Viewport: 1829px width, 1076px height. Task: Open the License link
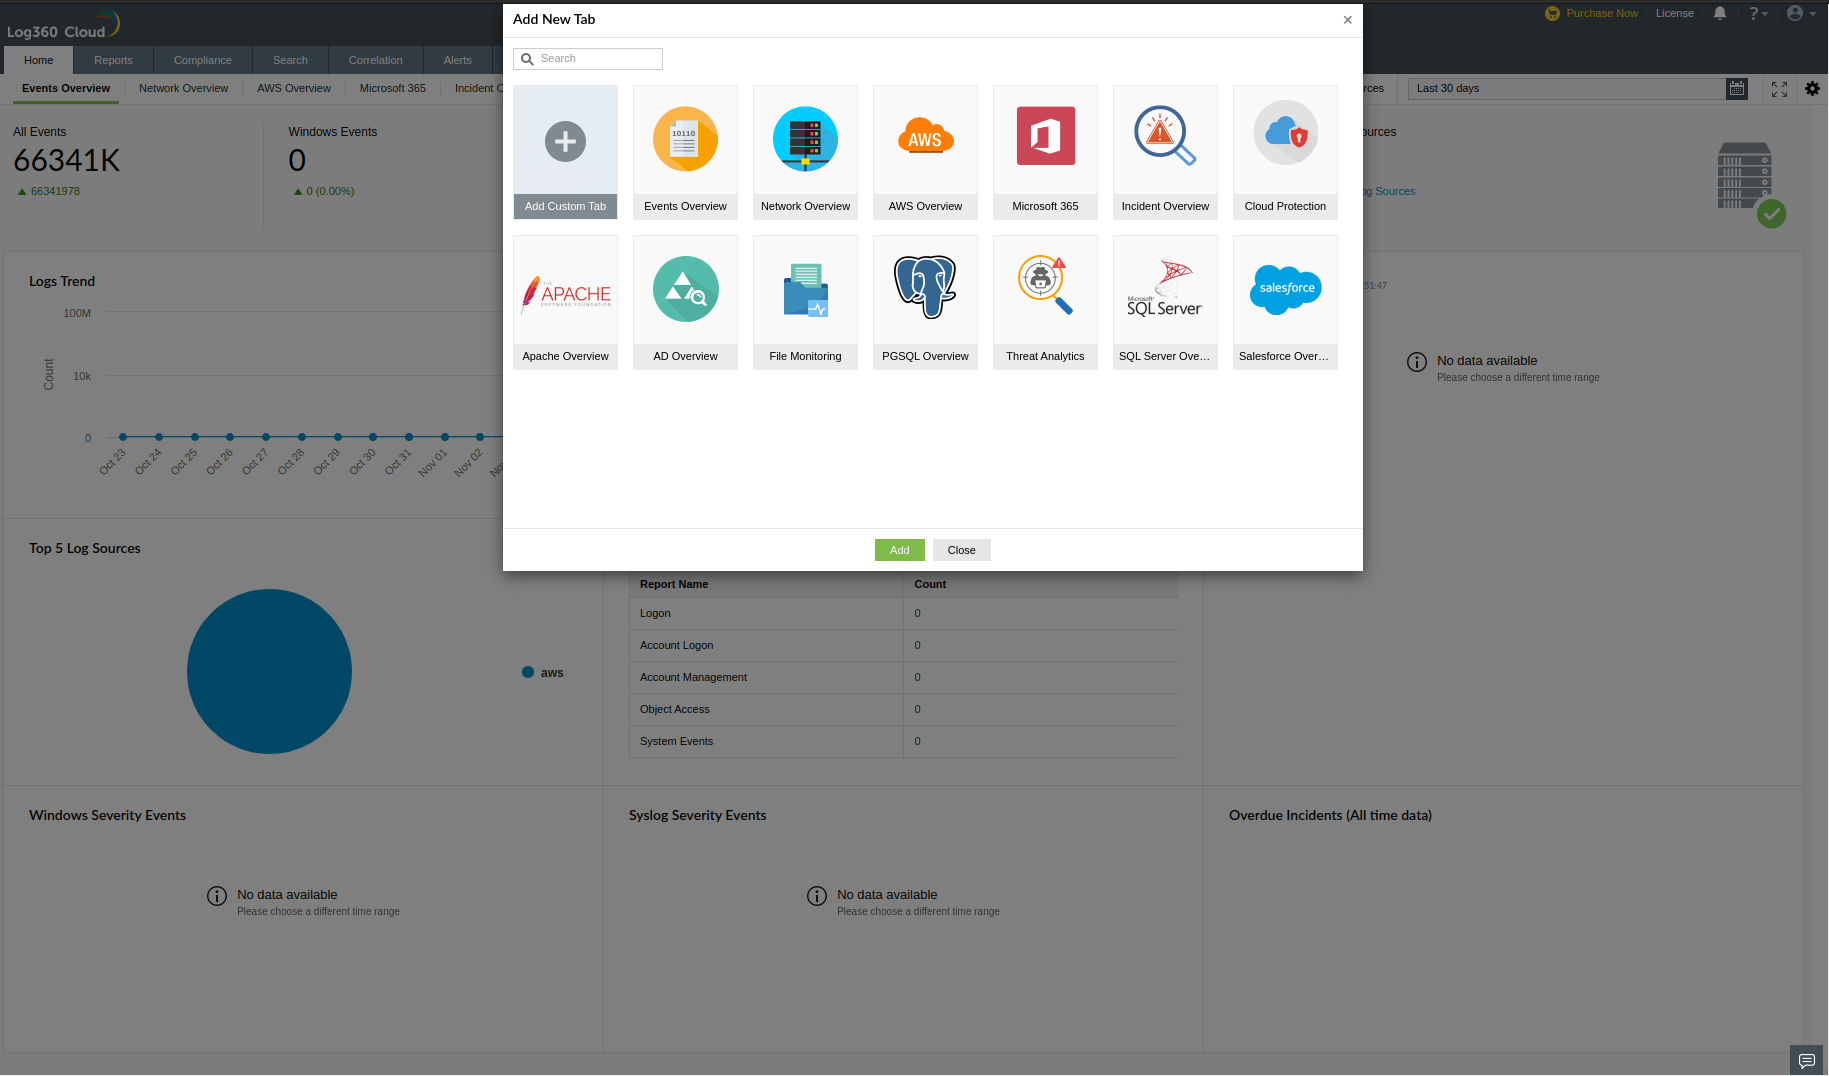pyautogui.click(x=1674, y=14)
